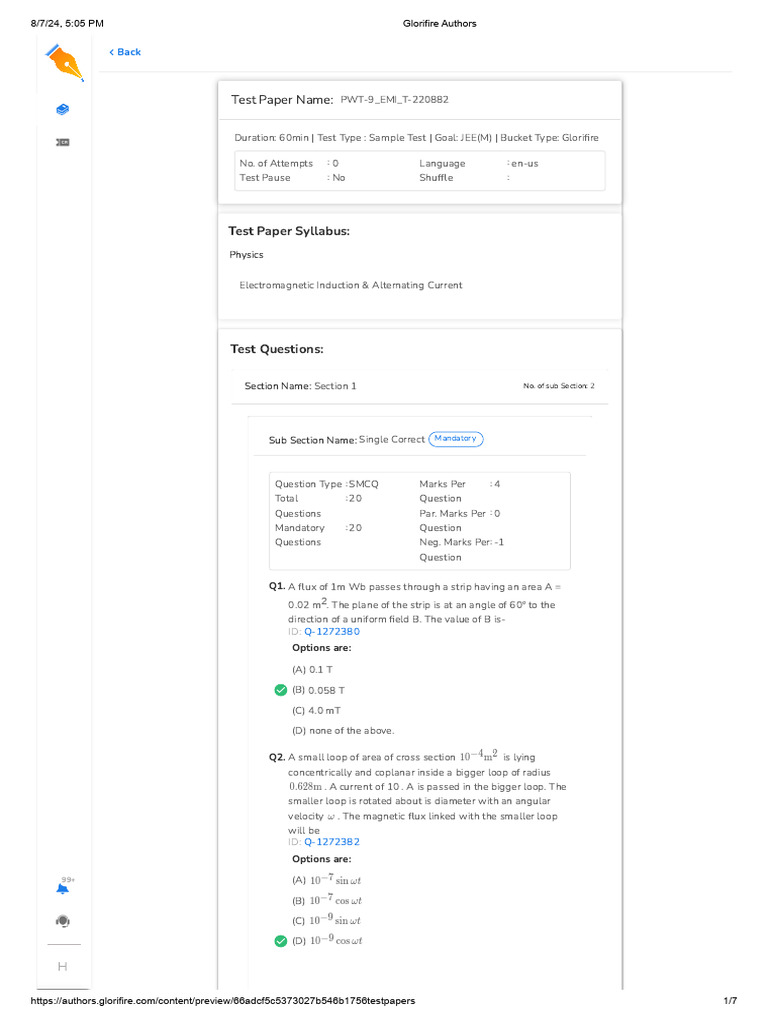
Task: Click the ticket icon in sidebar
Action: 63,143
